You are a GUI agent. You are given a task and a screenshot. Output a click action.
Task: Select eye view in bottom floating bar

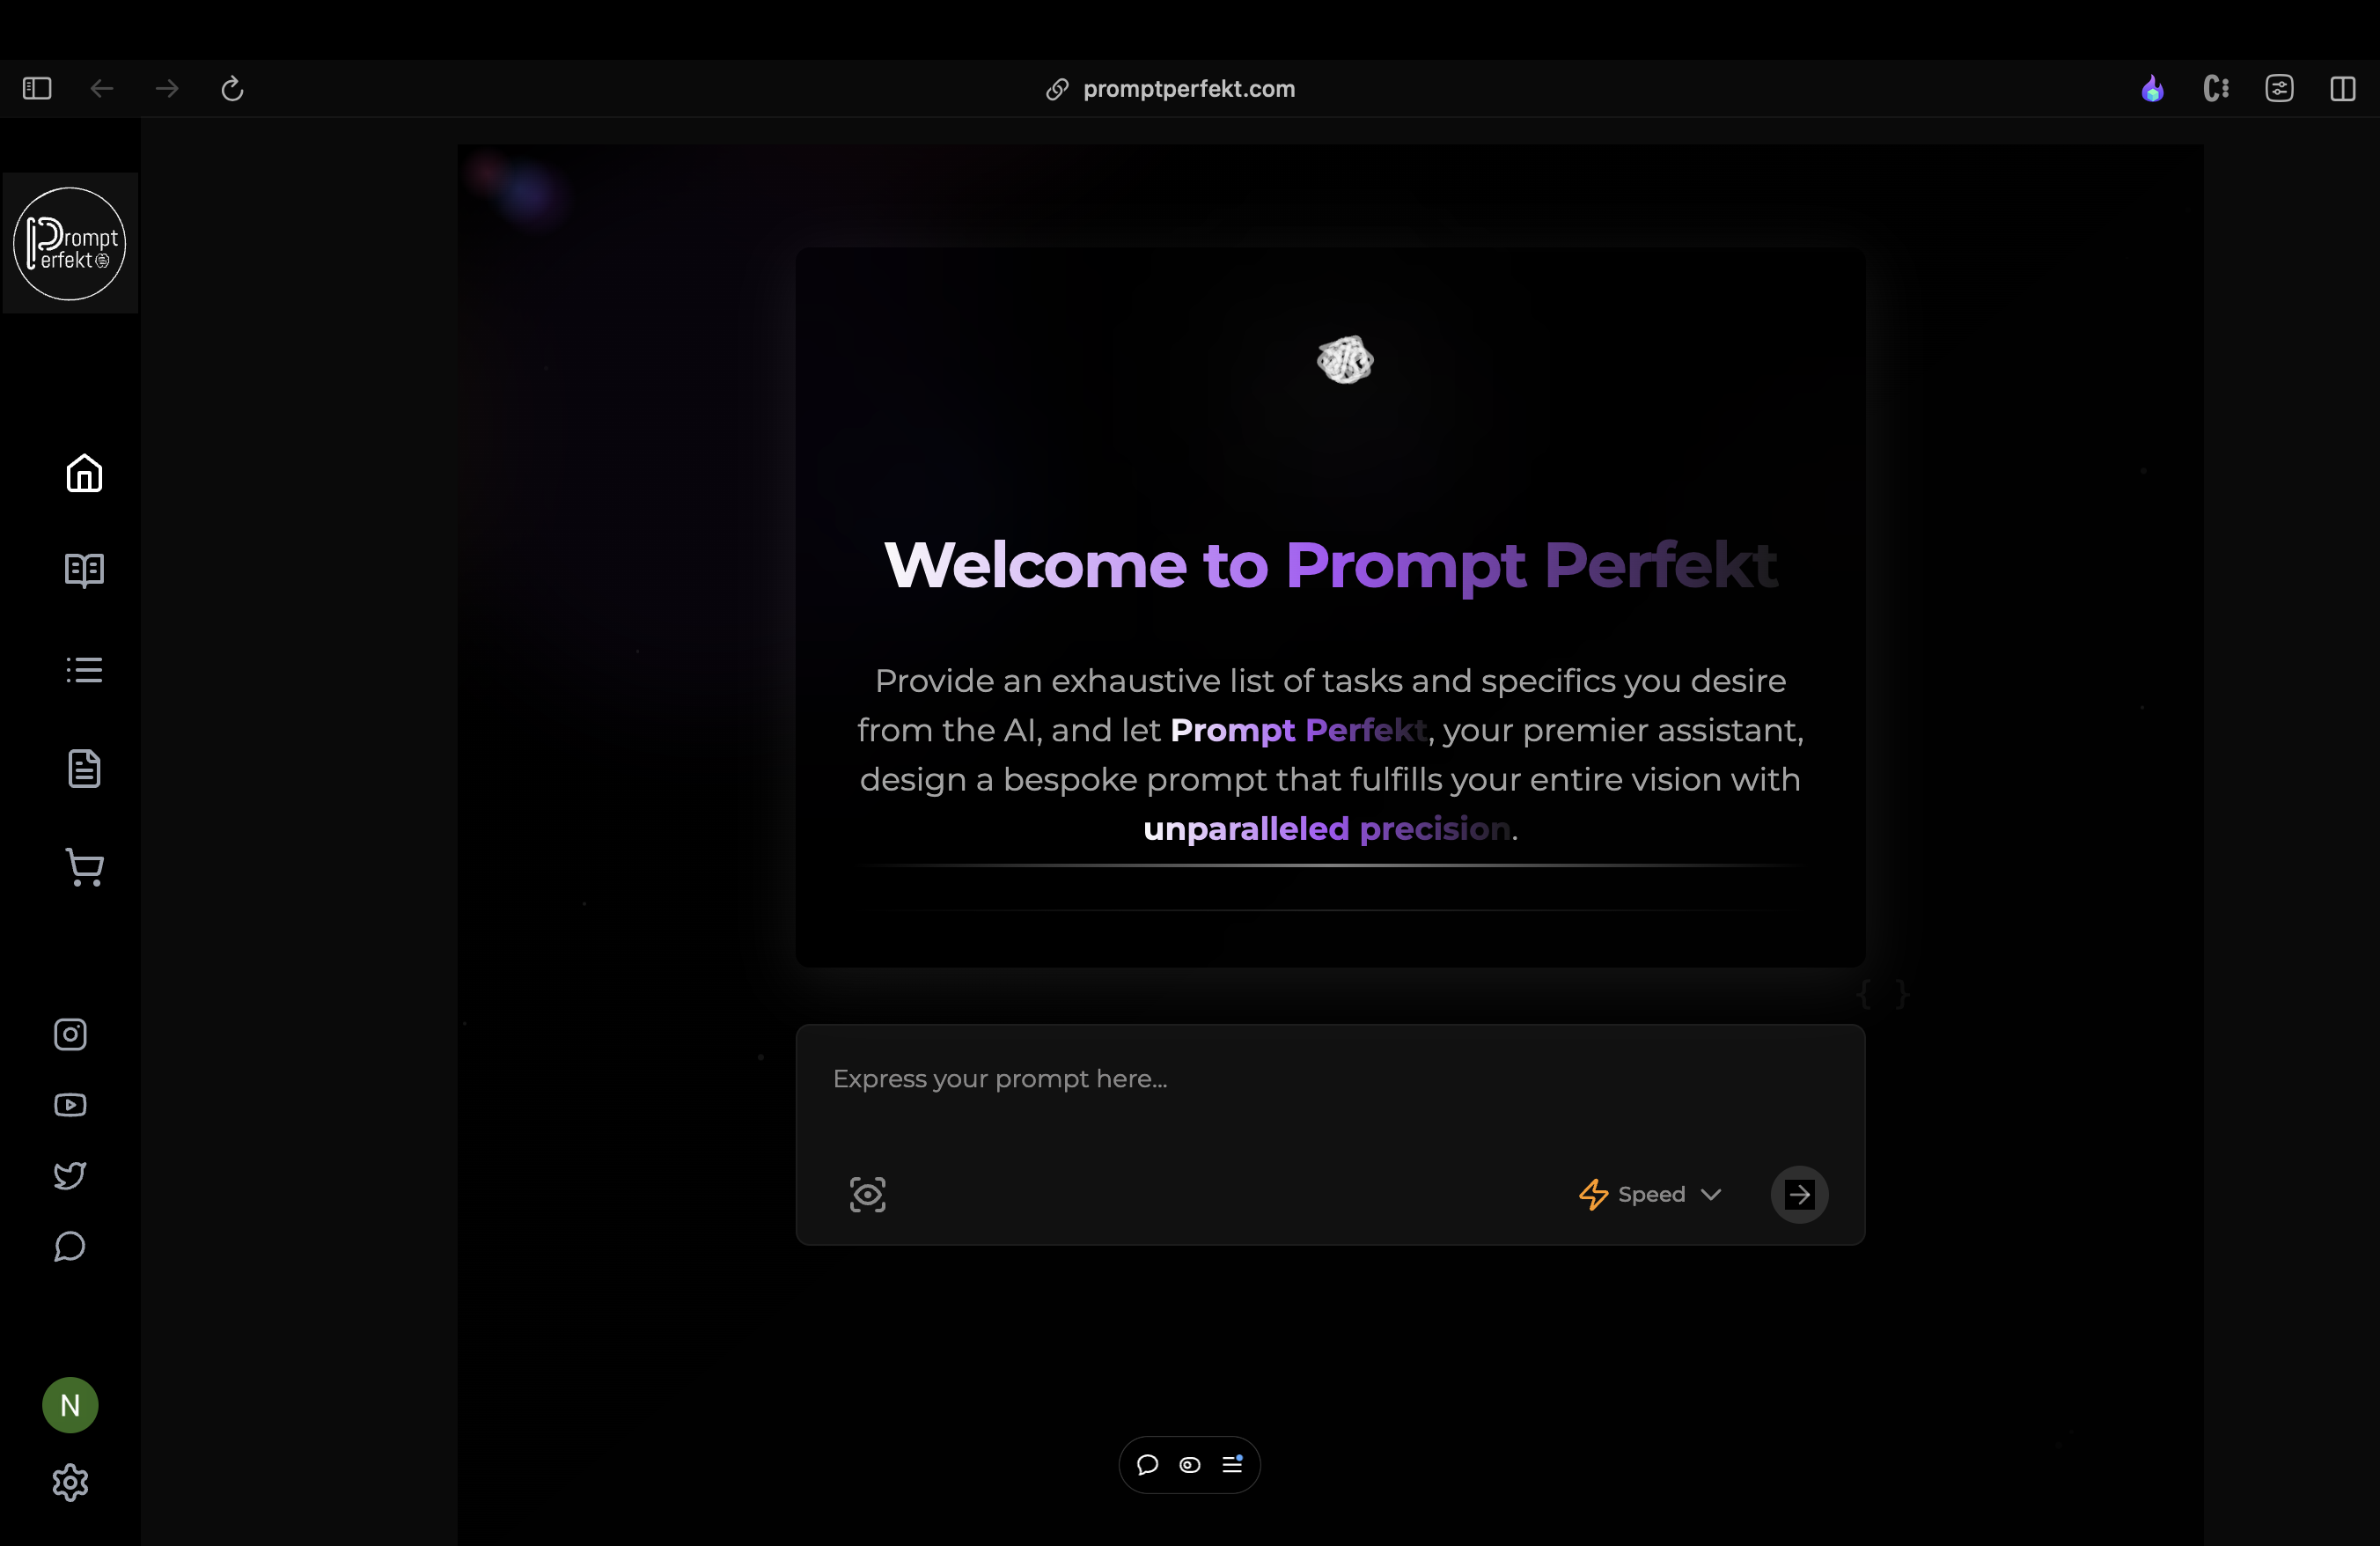(1189, 1465)
